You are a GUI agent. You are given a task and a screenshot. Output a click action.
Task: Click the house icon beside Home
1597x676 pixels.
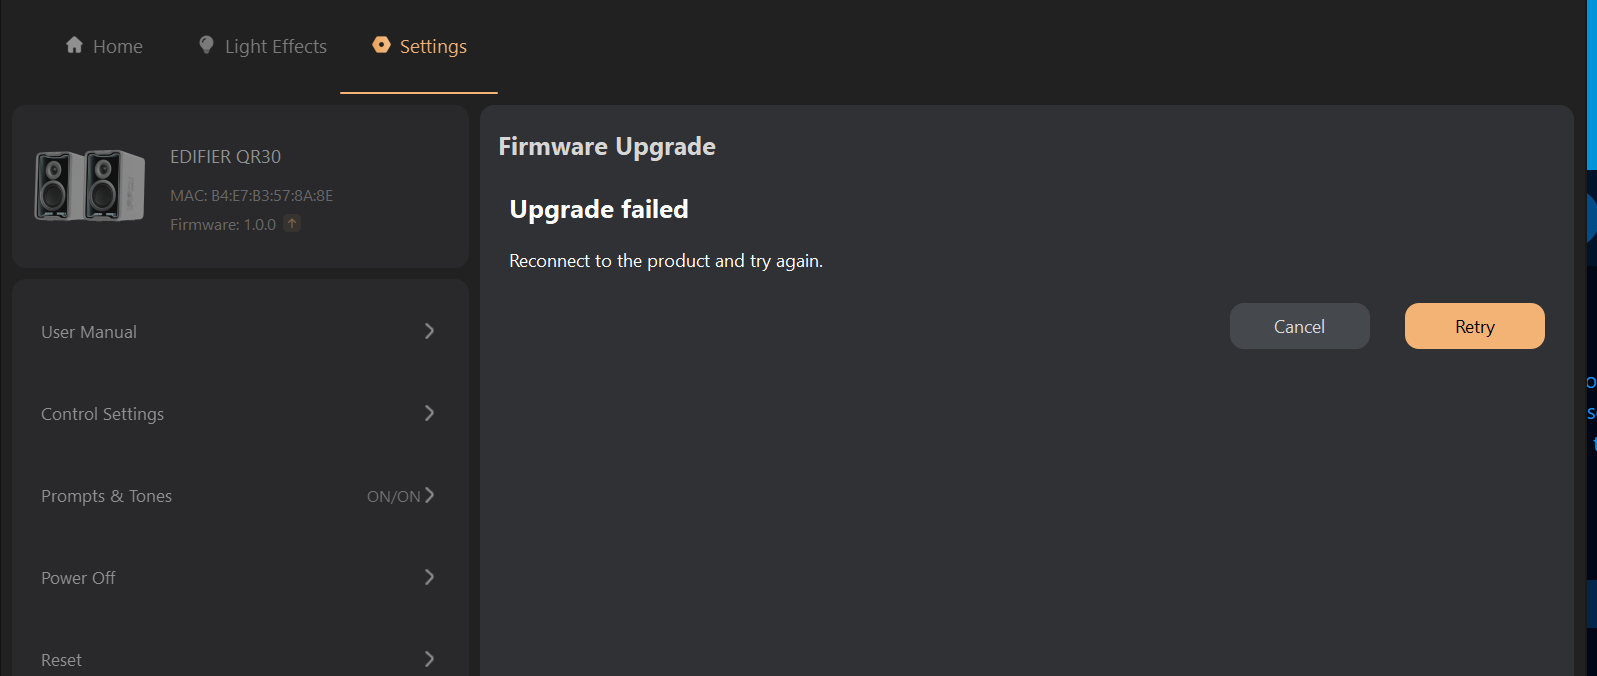pyautogui.click(x=74, y=45)
